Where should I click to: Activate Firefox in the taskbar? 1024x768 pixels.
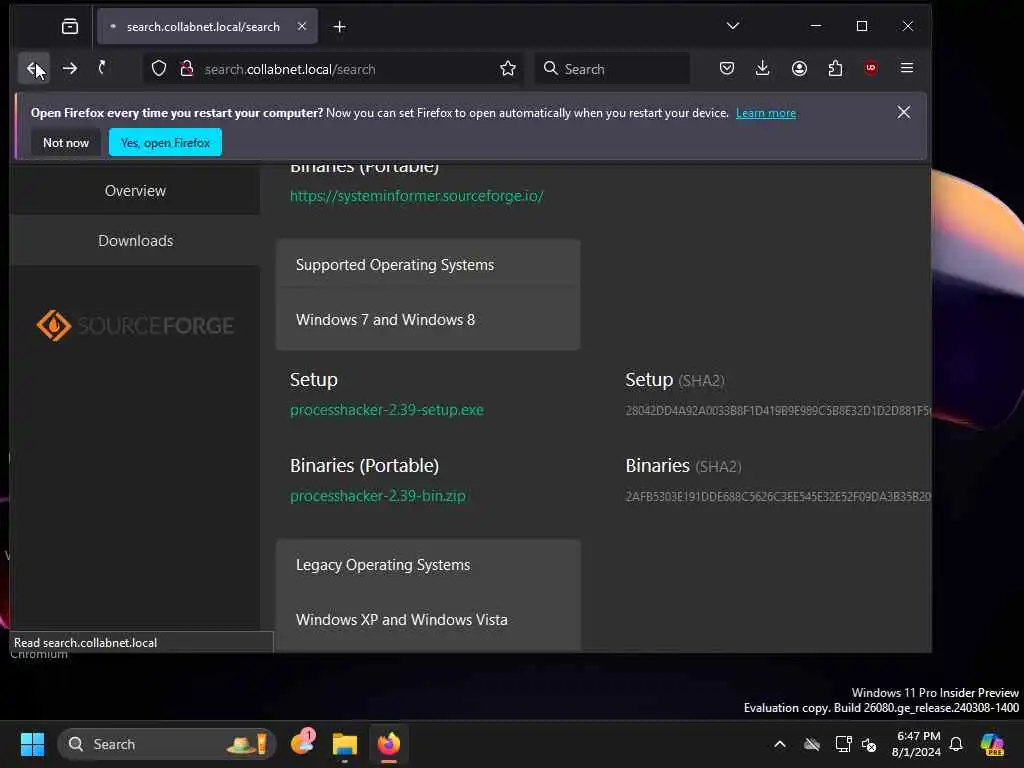[x=389, y=744]
